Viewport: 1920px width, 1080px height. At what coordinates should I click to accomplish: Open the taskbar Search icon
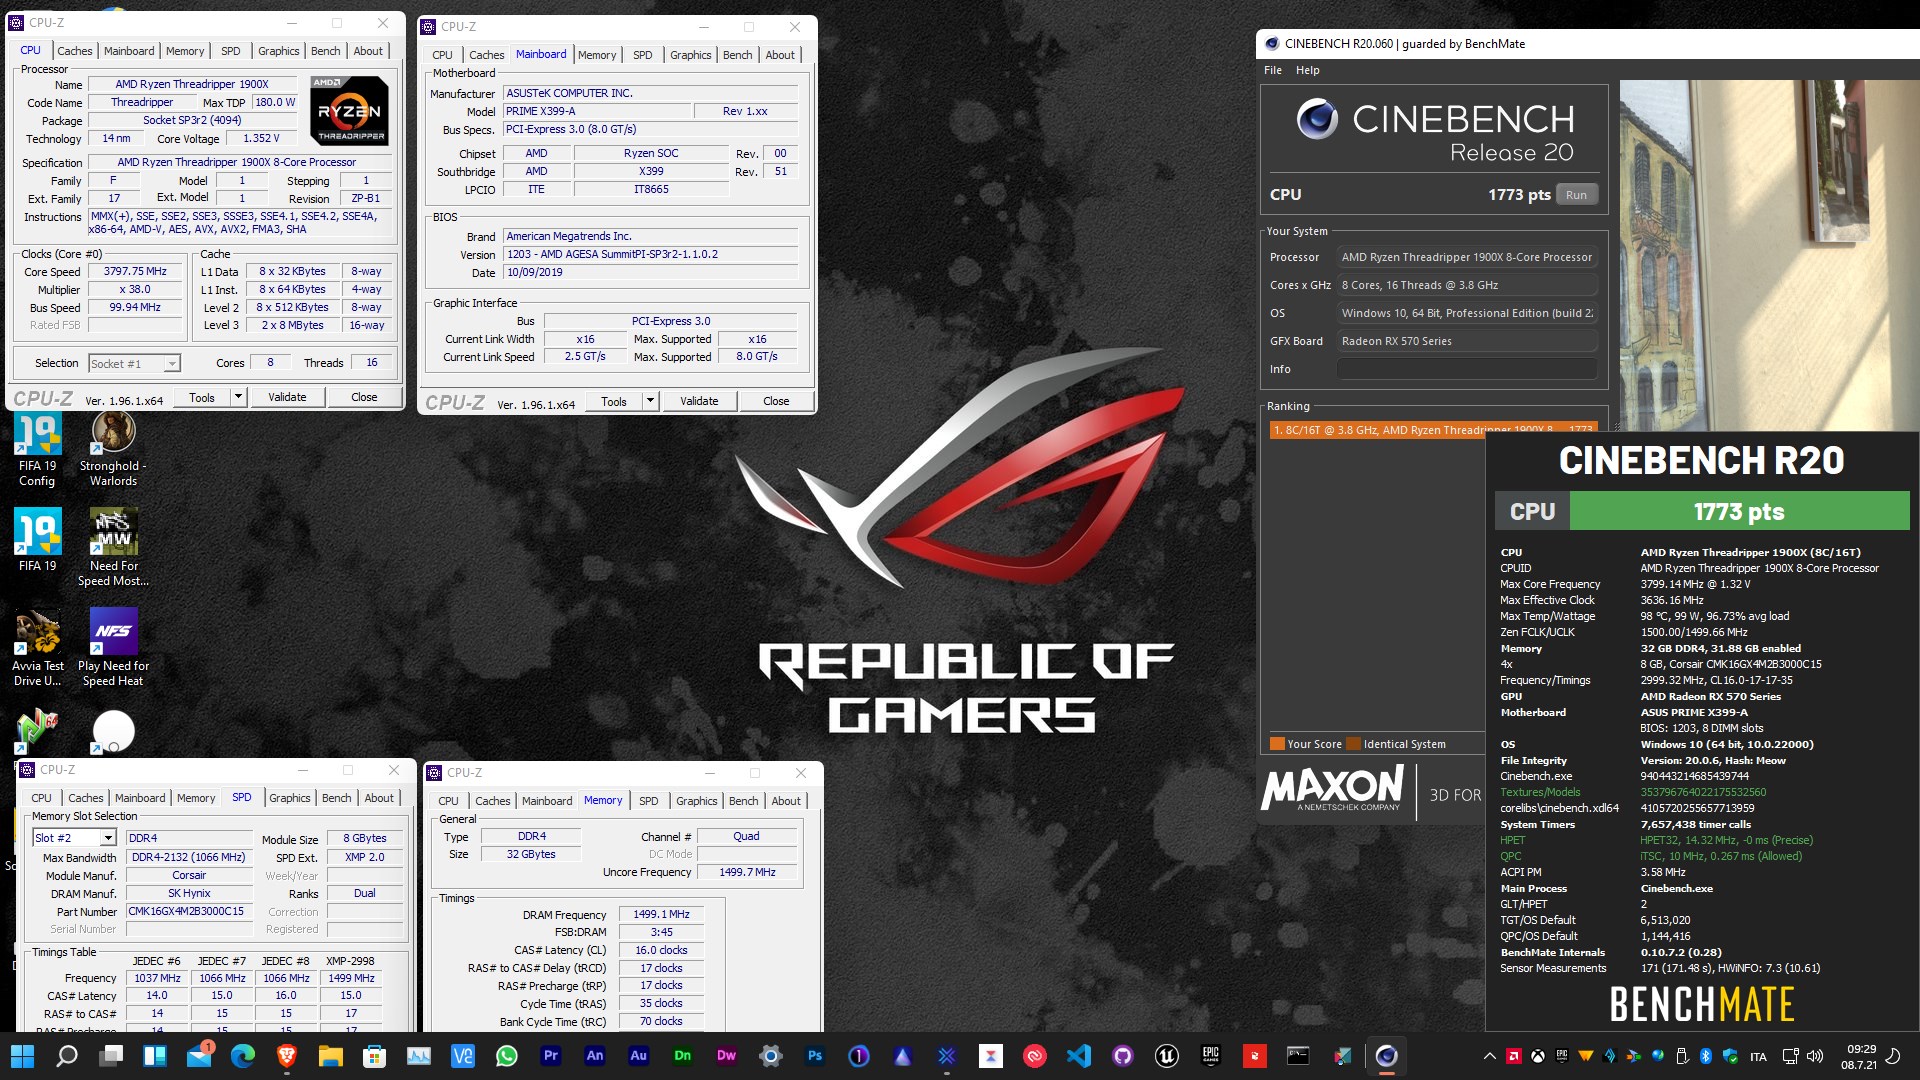pyautogui.click(x=66, y=1055)
